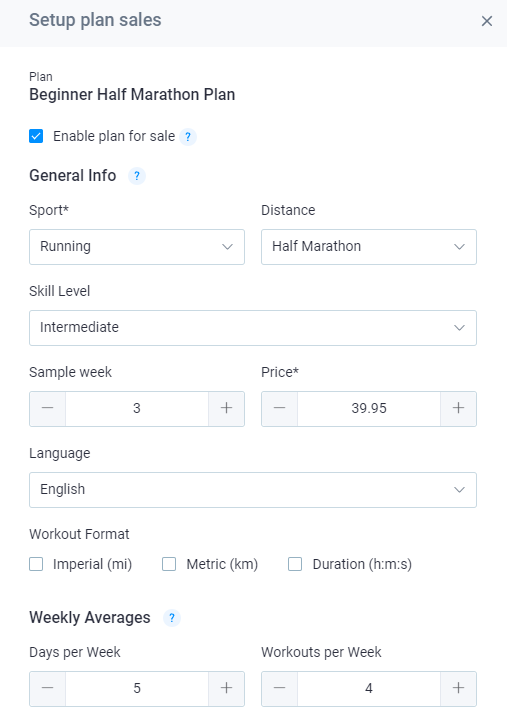Open the Language dropdown showing English

253,490
